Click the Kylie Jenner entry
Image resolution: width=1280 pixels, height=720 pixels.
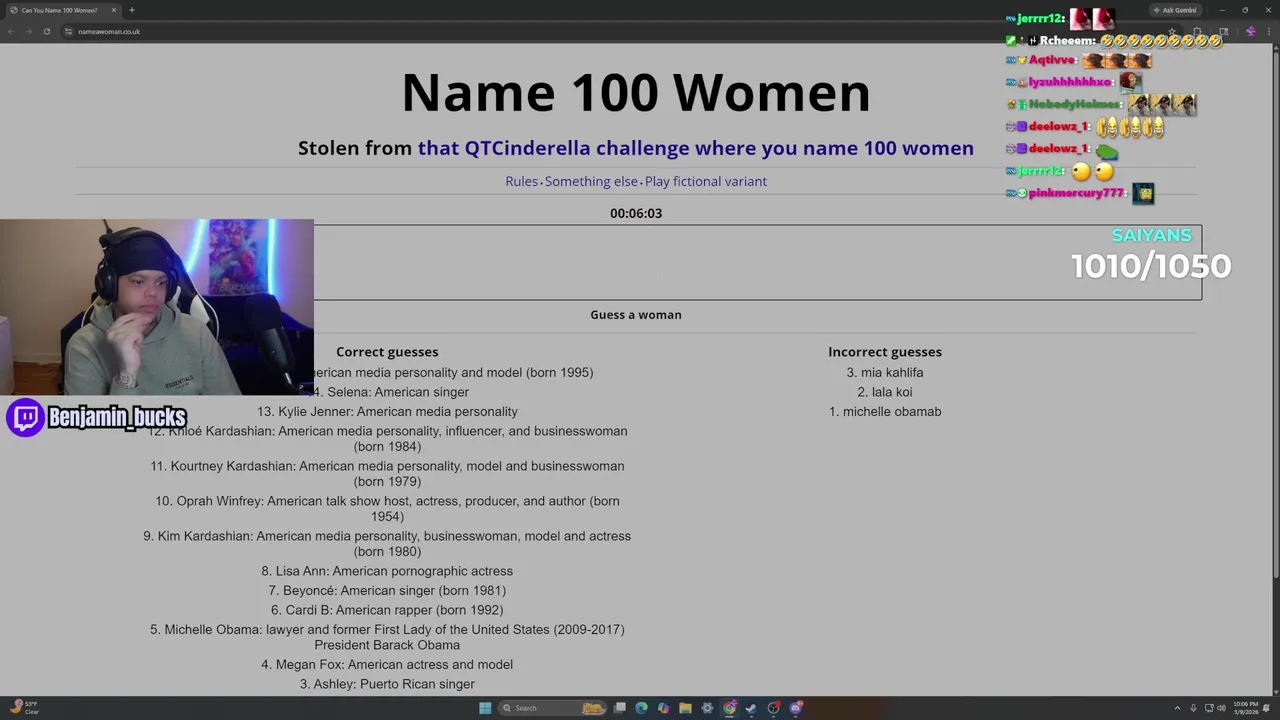point(387,411)
